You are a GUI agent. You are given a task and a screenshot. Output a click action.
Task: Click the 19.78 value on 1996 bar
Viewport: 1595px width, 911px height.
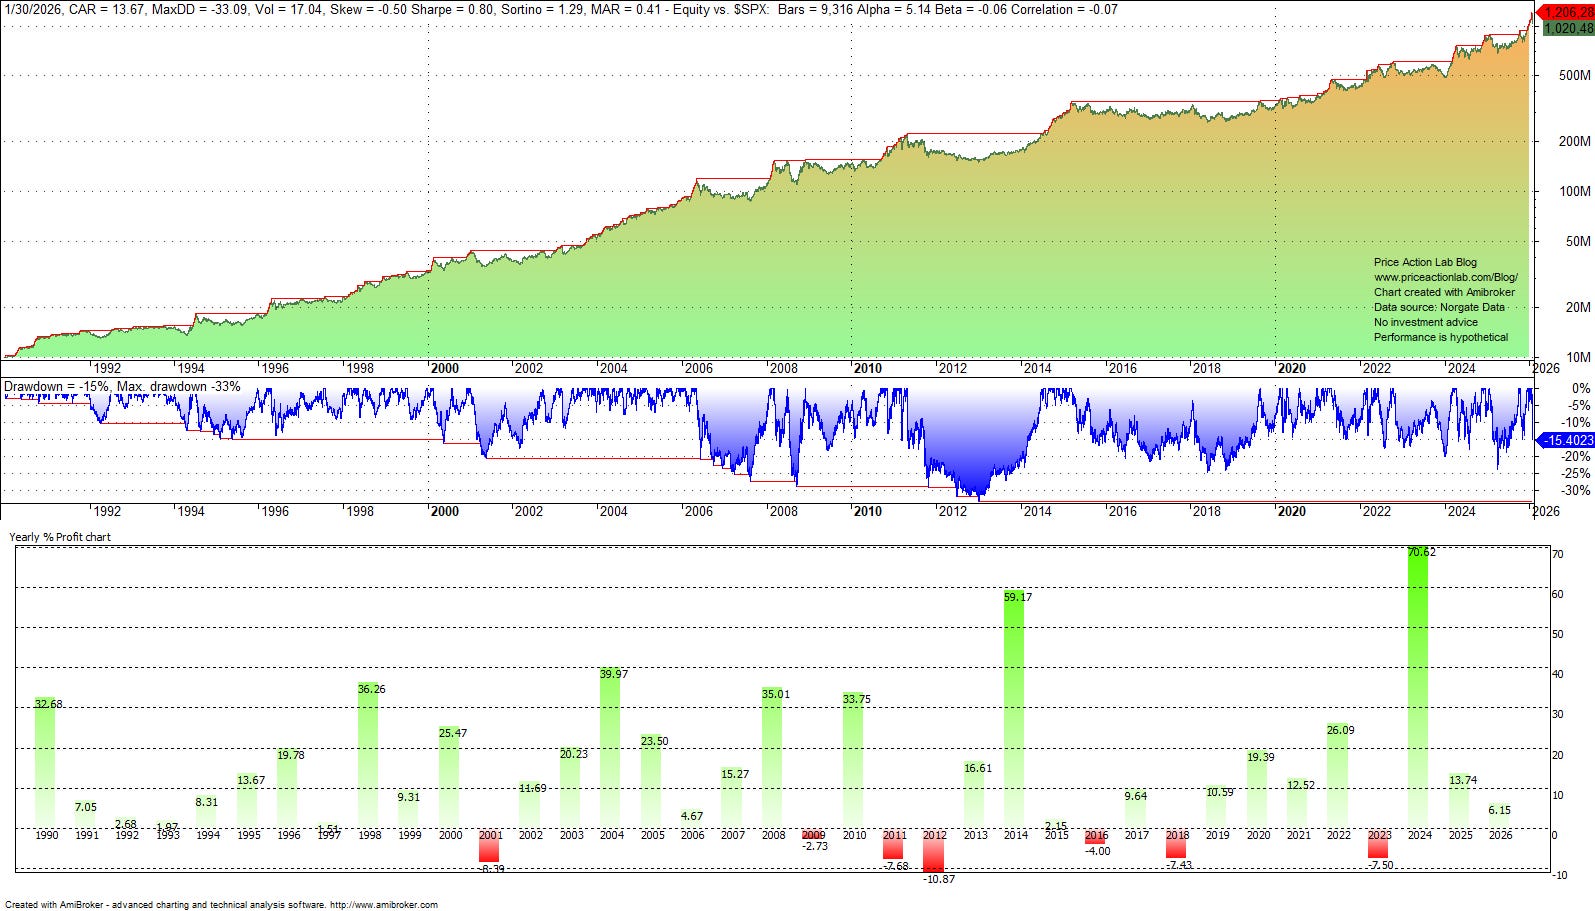click(x=290, y=755)
